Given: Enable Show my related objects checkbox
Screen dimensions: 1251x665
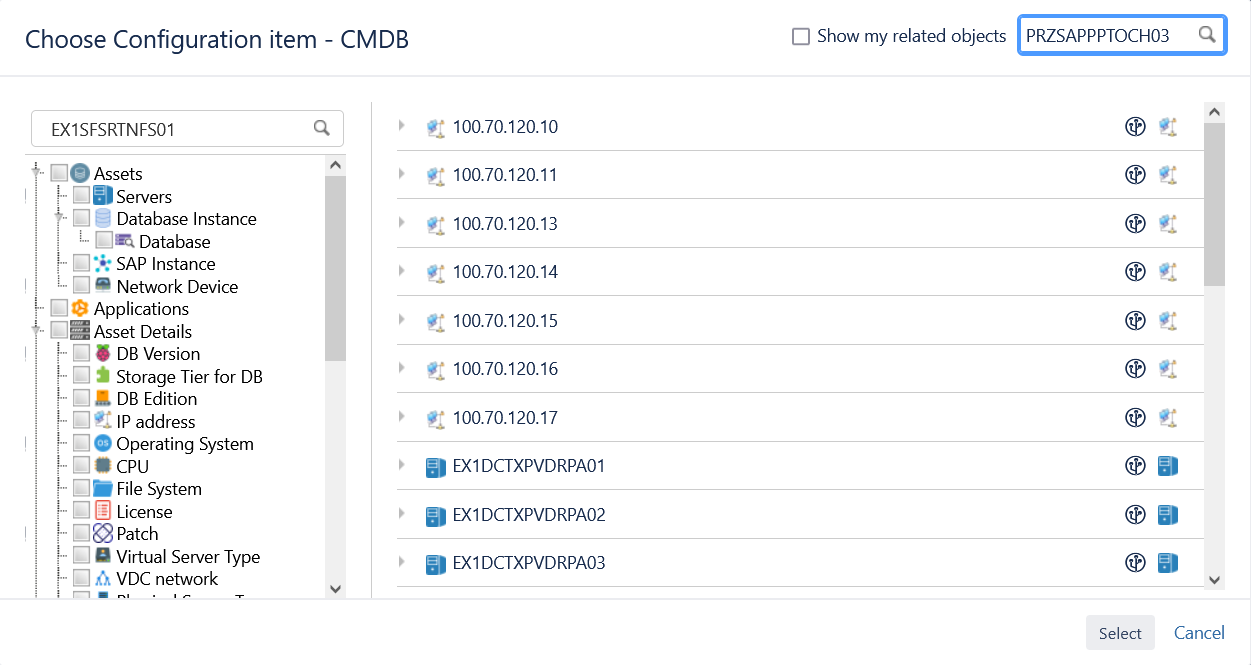Looking at the screenshot, I should point(801,36).
